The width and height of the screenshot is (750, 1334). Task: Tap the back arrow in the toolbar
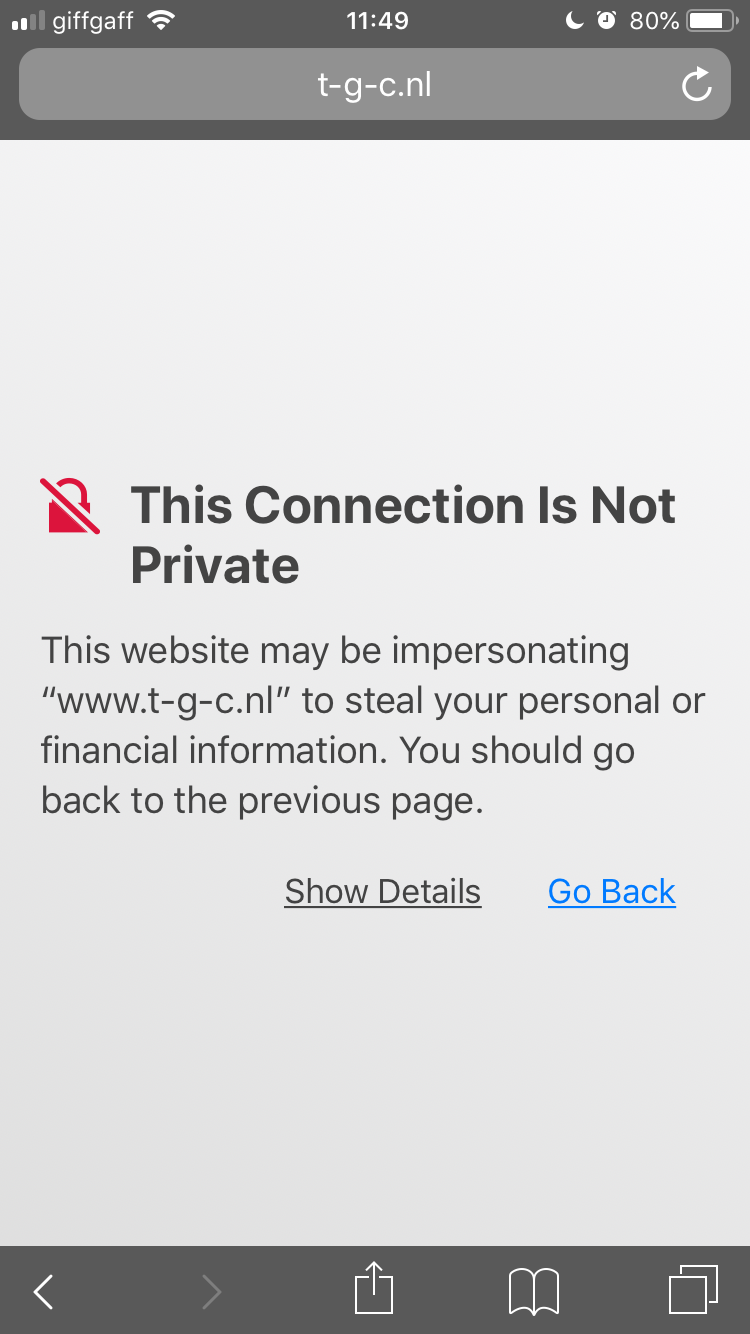point(43,1292)
